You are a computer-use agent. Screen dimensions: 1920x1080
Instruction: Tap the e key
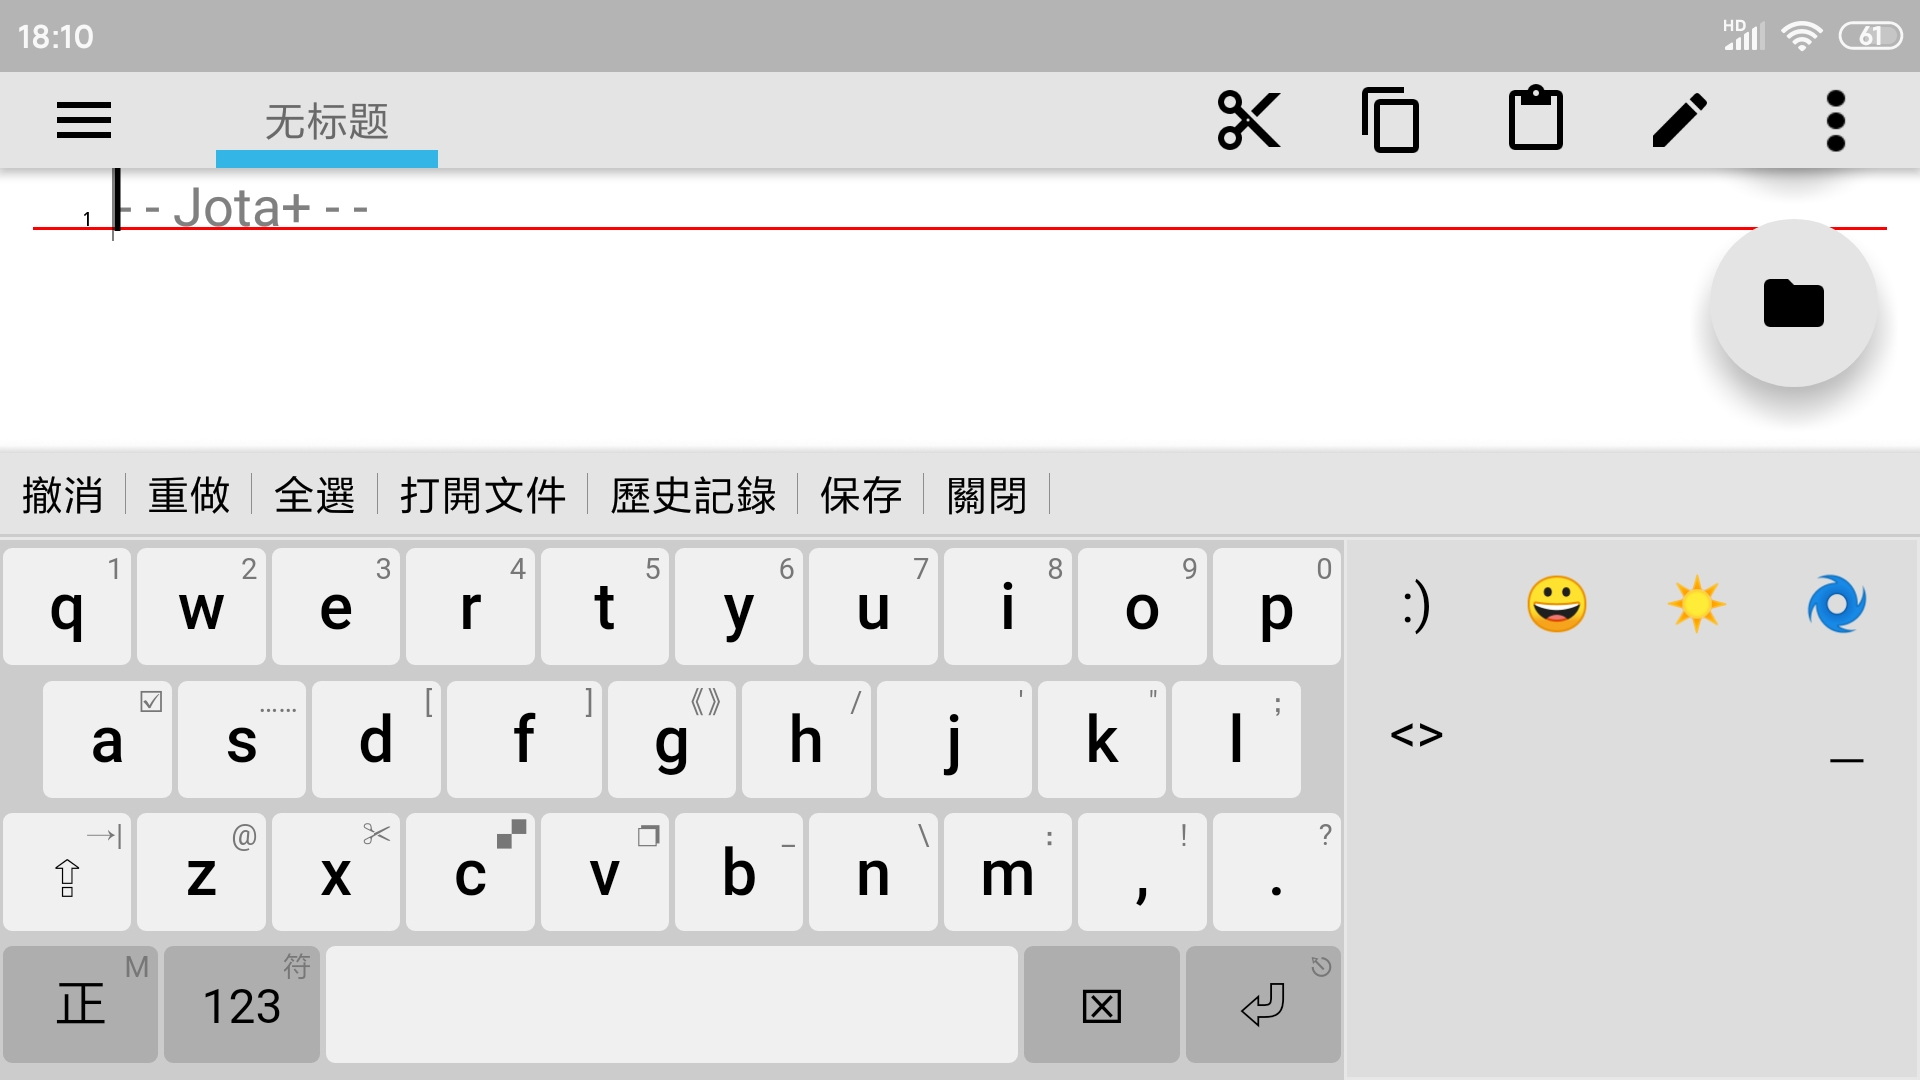coord(336,607)
